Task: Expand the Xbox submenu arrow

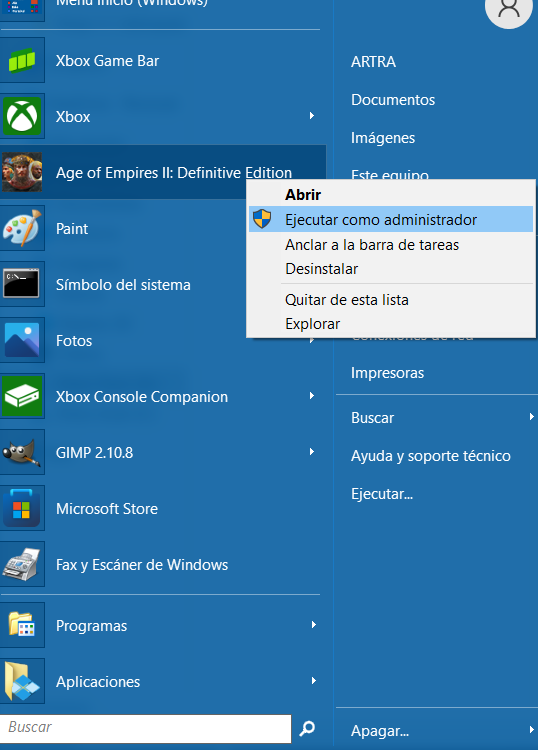Action: [312, 116]
